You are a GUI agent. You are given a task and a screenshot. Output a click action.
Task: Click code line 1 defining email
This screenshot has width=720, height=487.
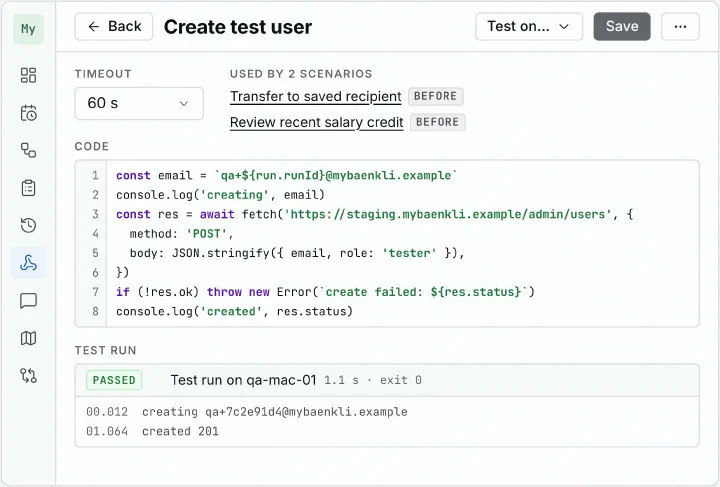[287, 175]
